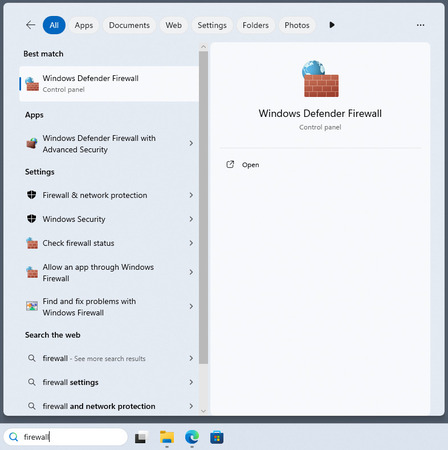The image size is (448, 450).
Task: Expand firewall and network protection web chevron
Action: point(191,406)
